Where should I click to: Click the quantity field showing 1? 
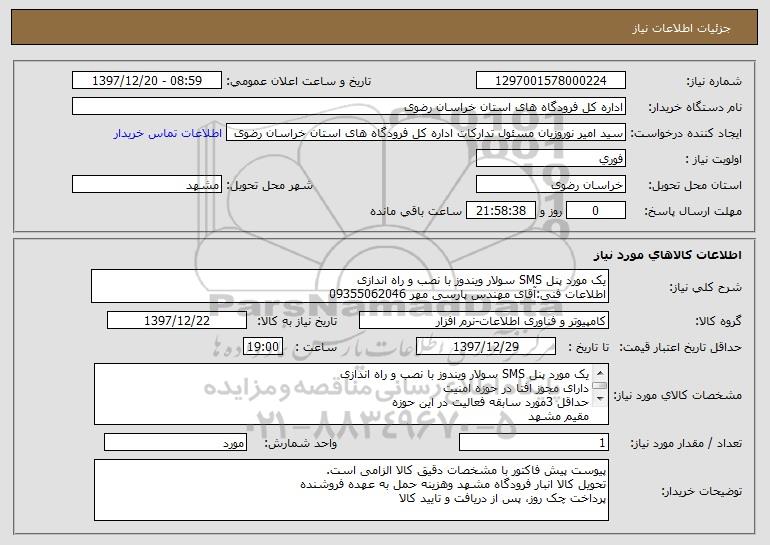coord(534,442)
